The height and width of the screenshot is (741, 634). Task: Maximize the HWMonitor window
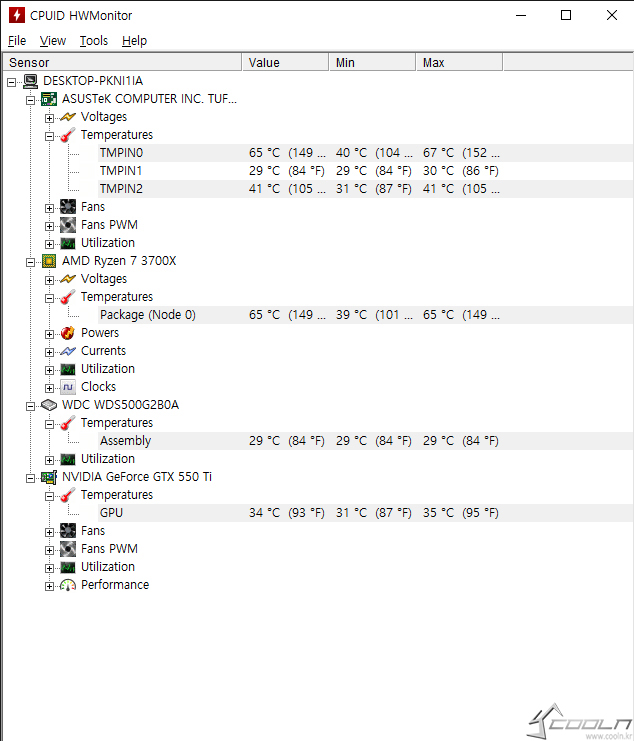click(565, 15)
